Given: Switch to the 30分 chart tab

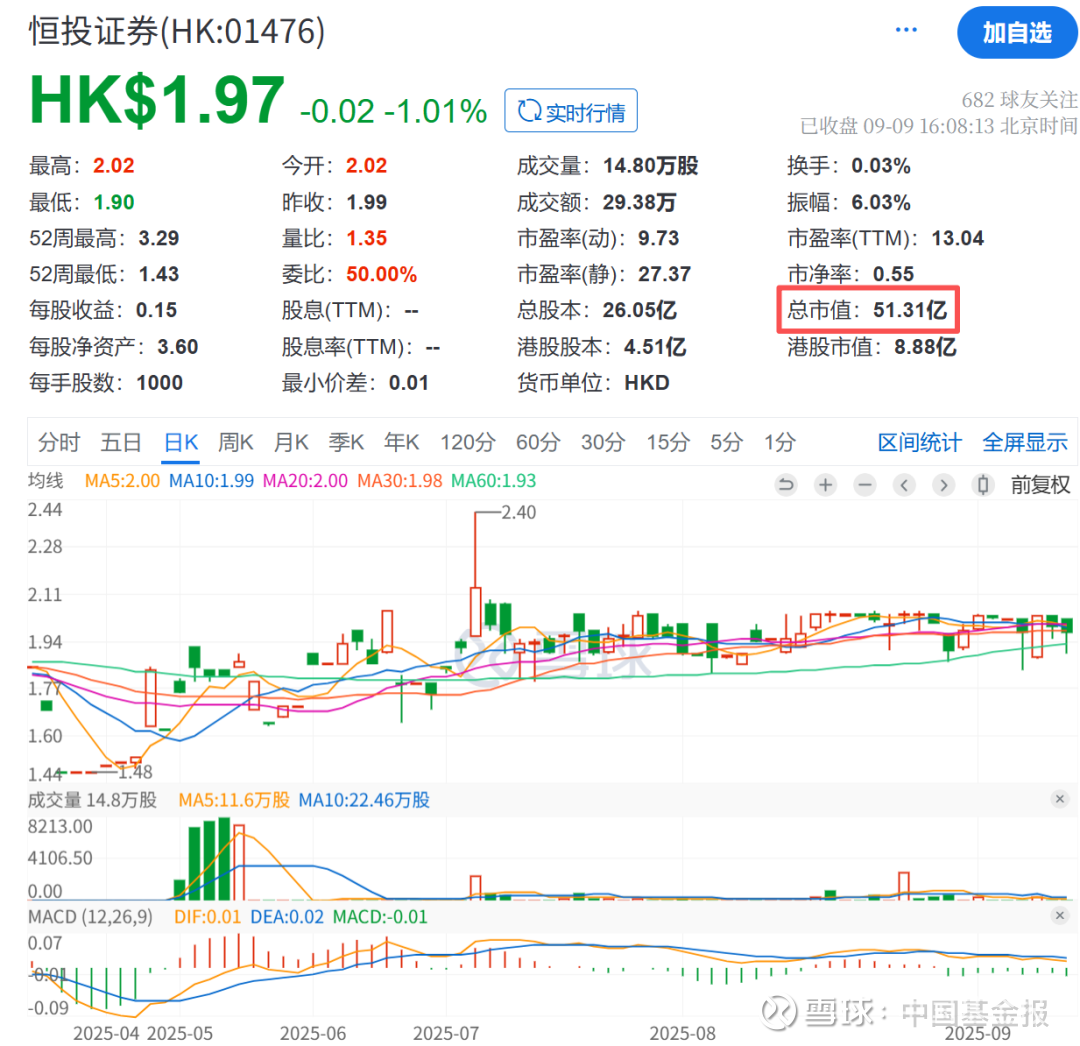Looking at the screenshot, I should coord(603,442).
